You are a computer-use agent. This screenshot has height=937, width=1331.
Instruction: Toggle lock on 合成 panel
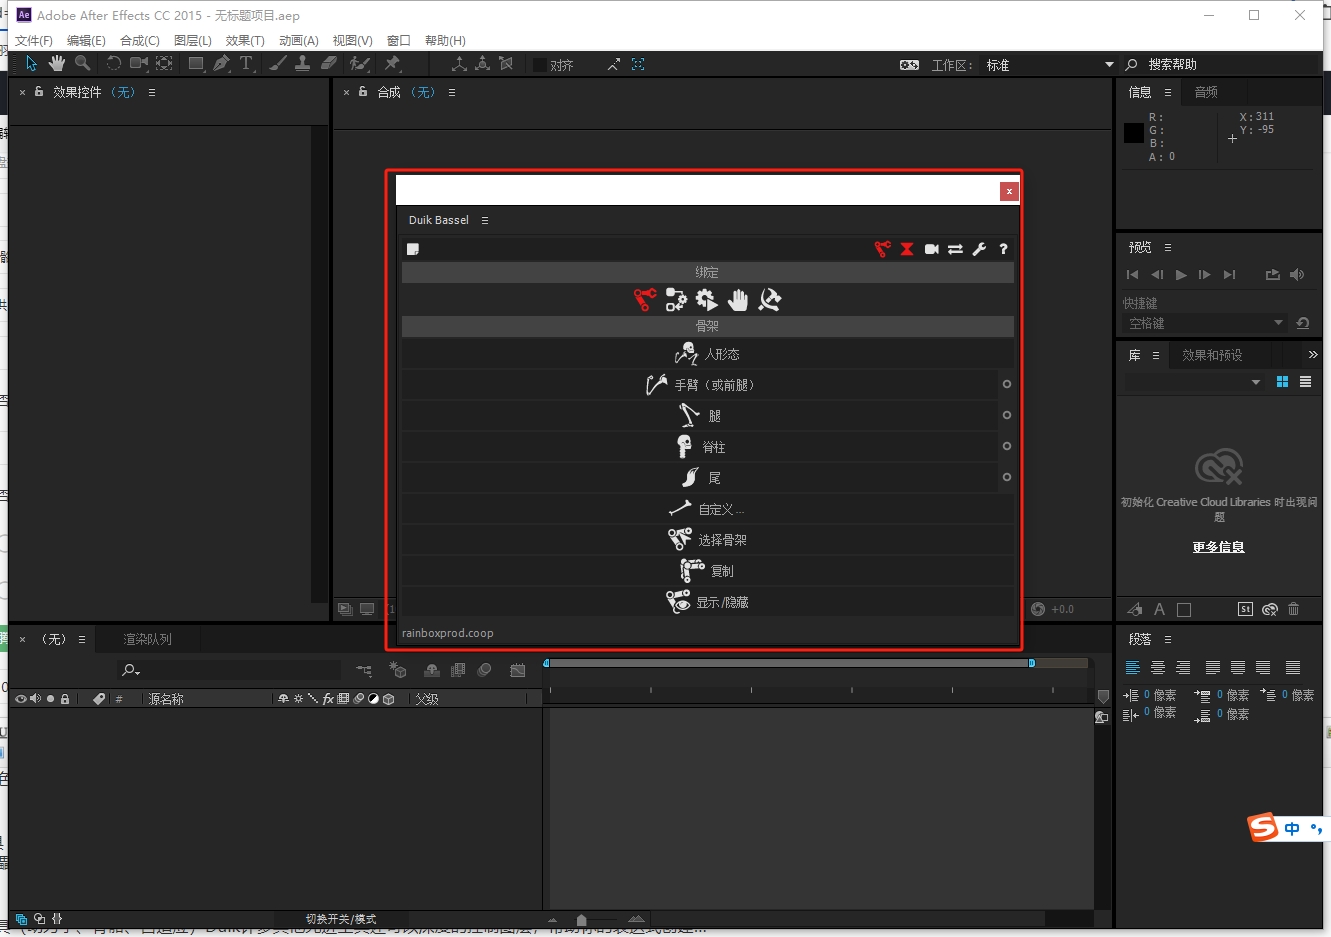pos(363,91)
